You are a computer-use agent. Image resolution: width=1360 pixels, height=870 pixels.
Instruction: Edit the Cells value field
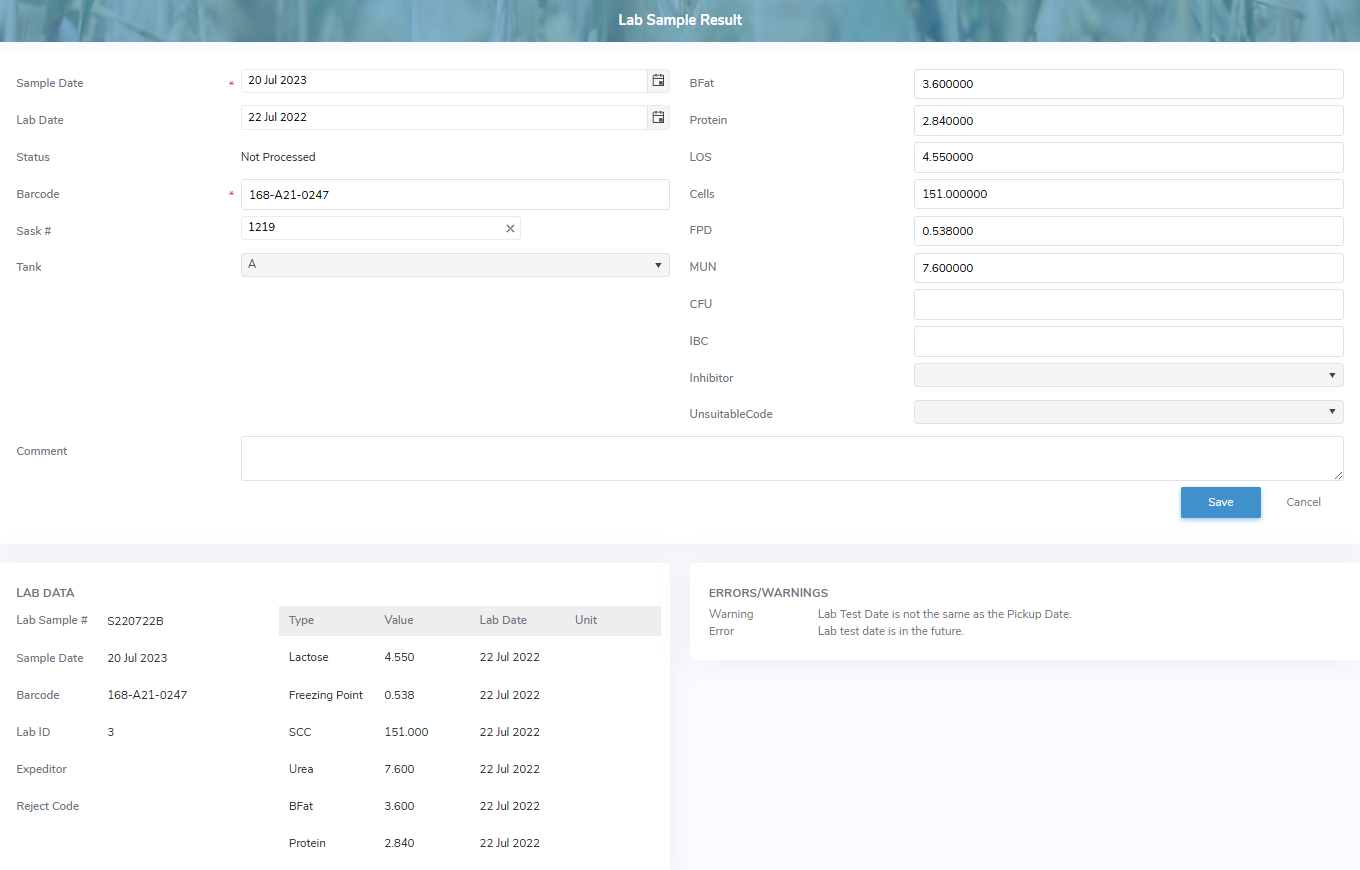(x=1128, y=194)
